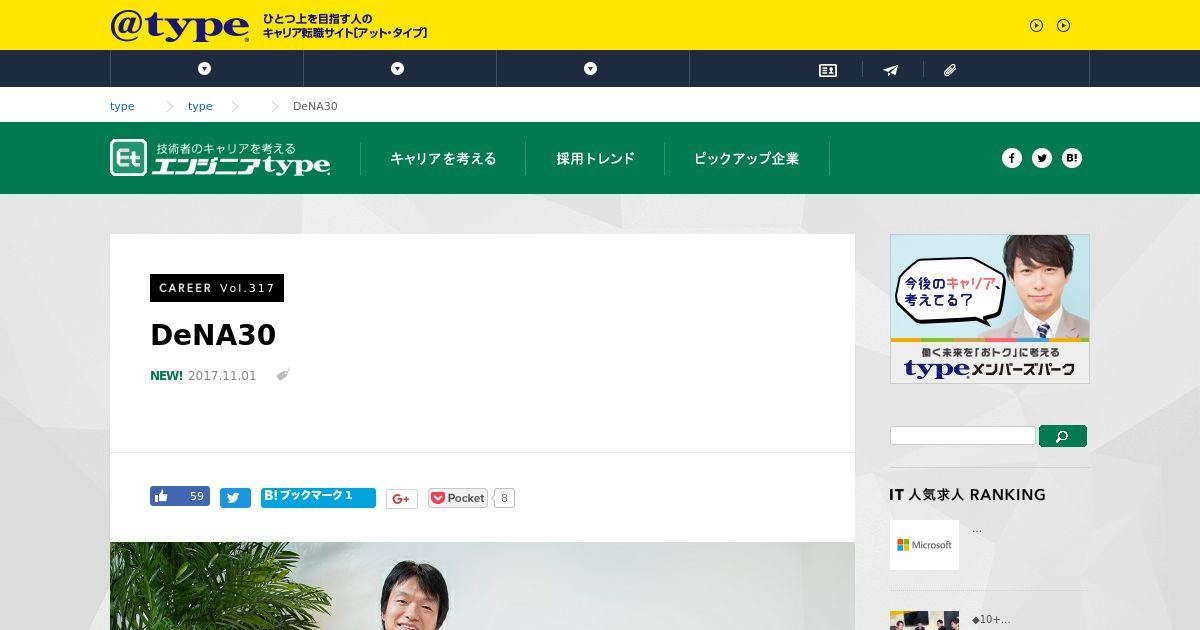Click the paper plane icon
Screen dimensions: 1200x630
click(890, 70)
